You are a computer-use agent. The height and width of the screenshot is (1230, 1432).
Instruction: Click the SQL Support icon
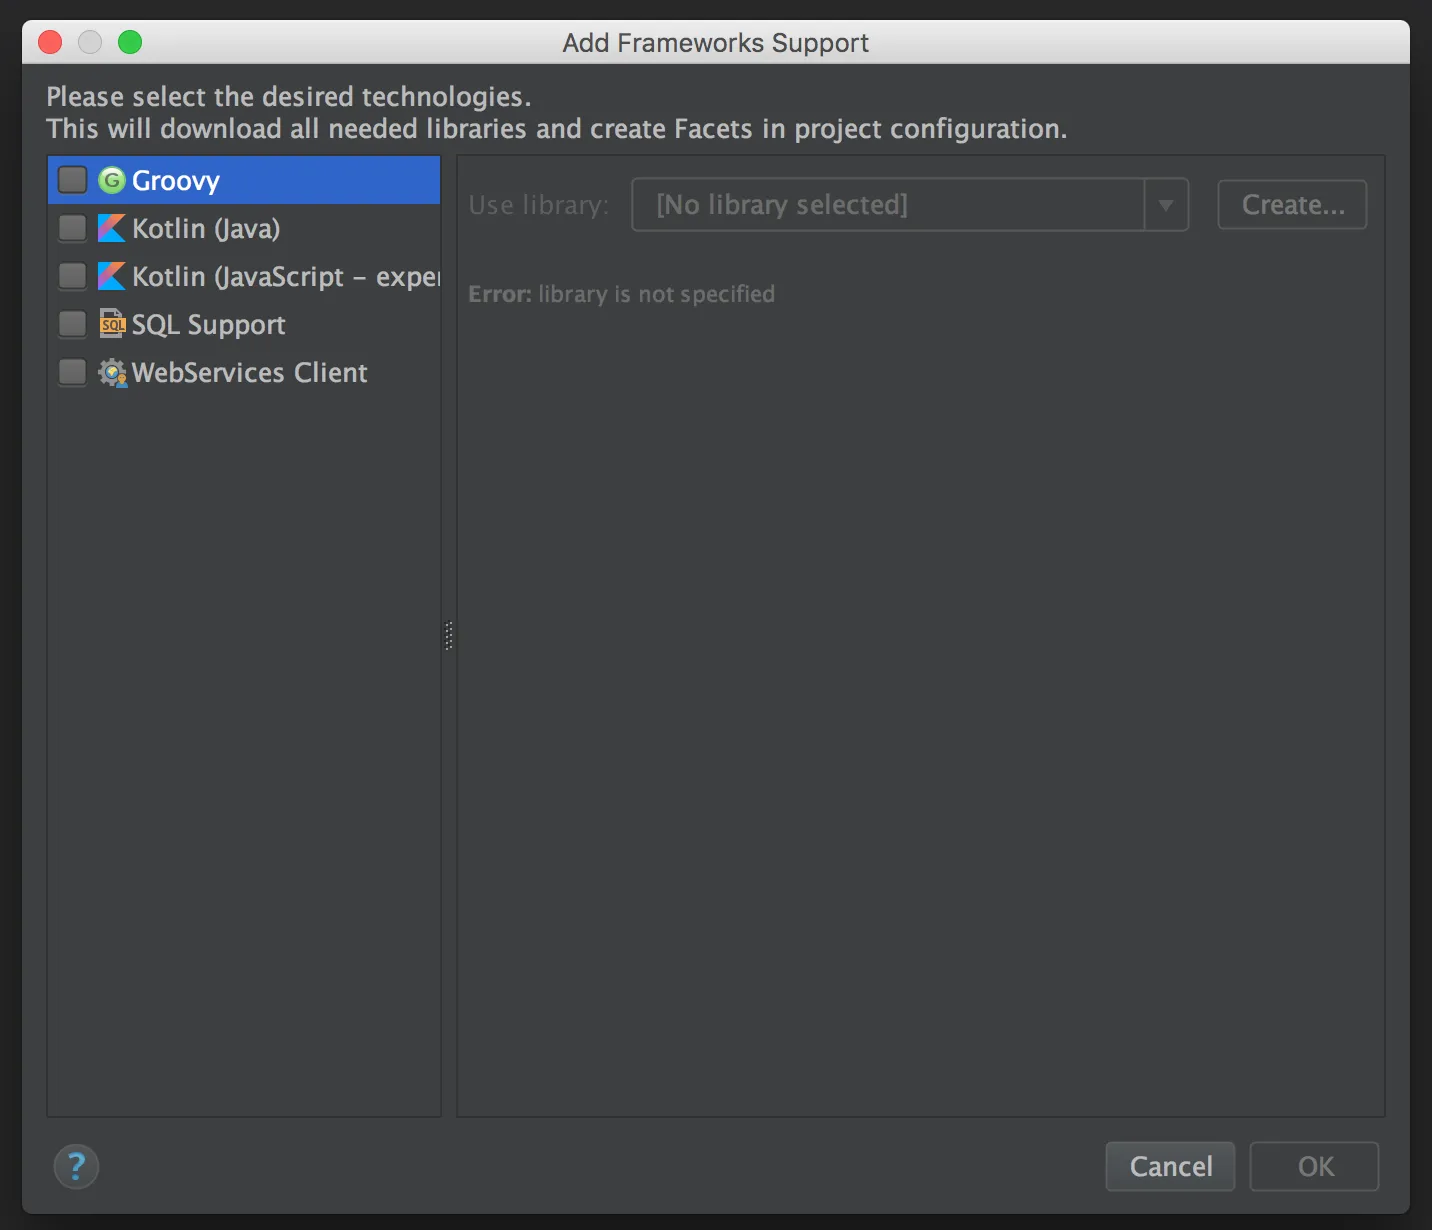112,324
